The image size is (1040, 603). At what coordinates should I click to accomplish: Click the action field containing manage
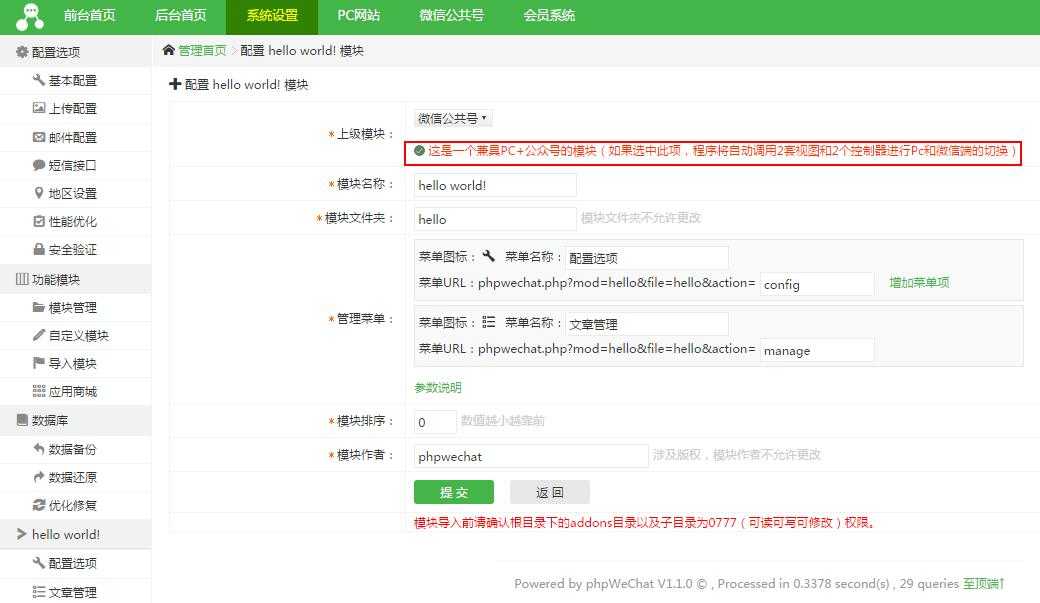coord(816,350)
